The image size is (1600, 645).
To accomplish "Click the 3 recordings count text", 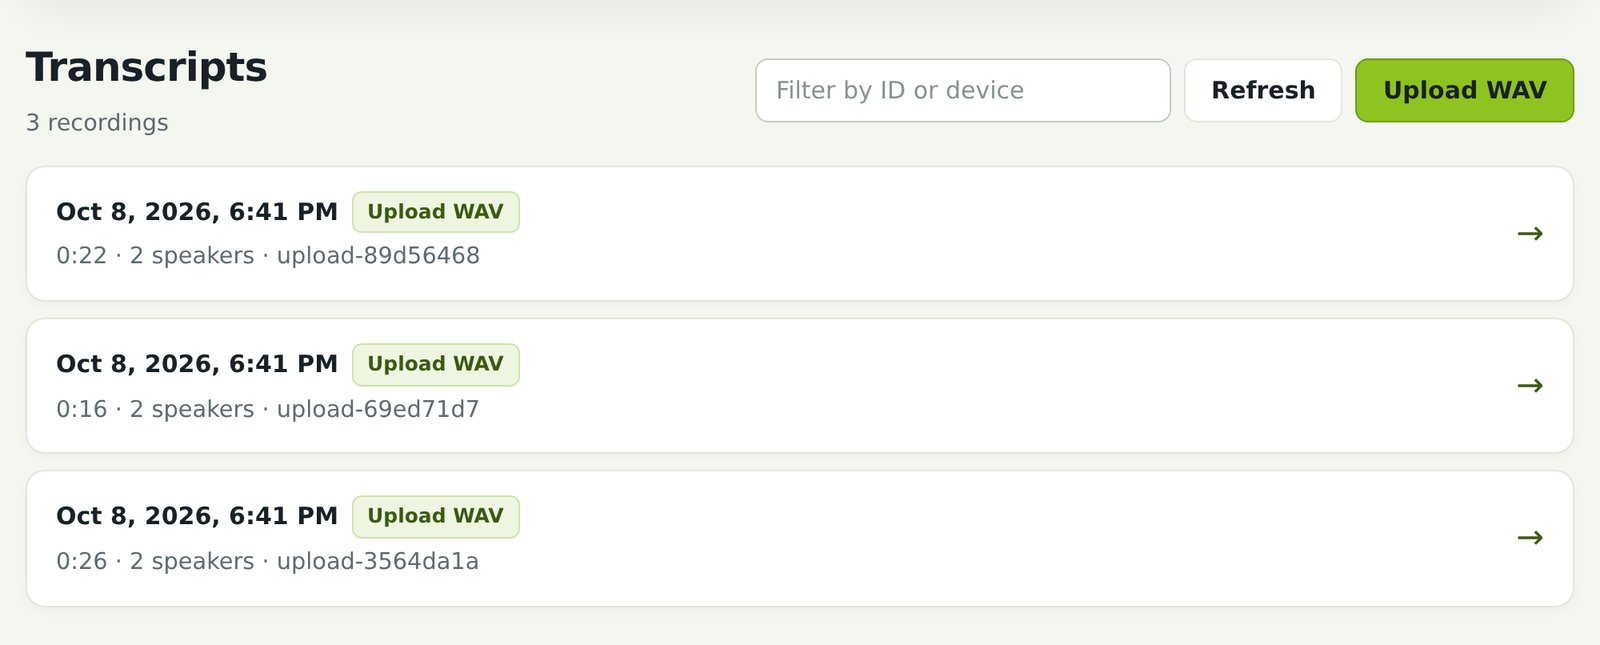I will (x=97, y=122).
